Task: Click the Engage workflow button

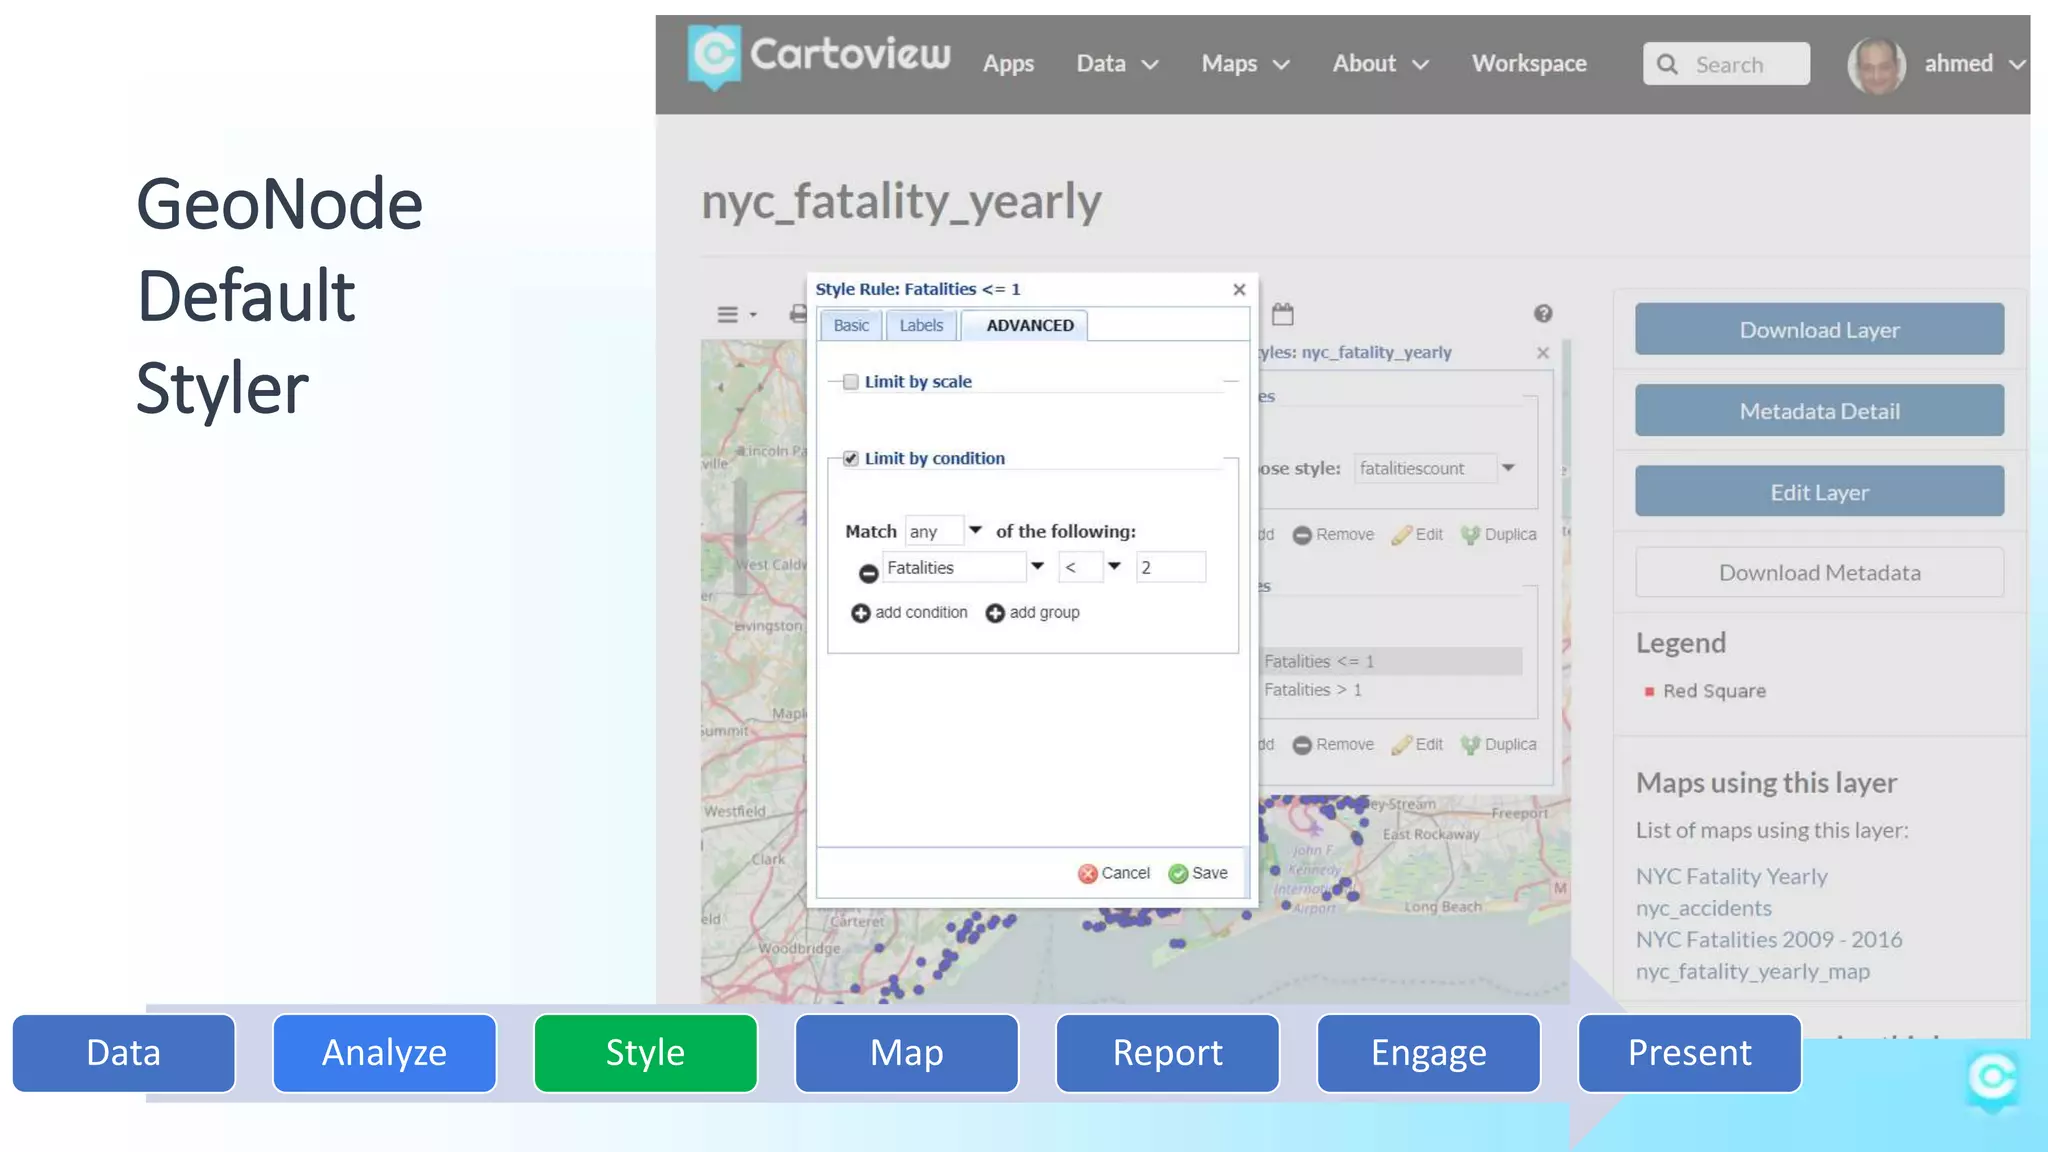Action: 1428,1053
